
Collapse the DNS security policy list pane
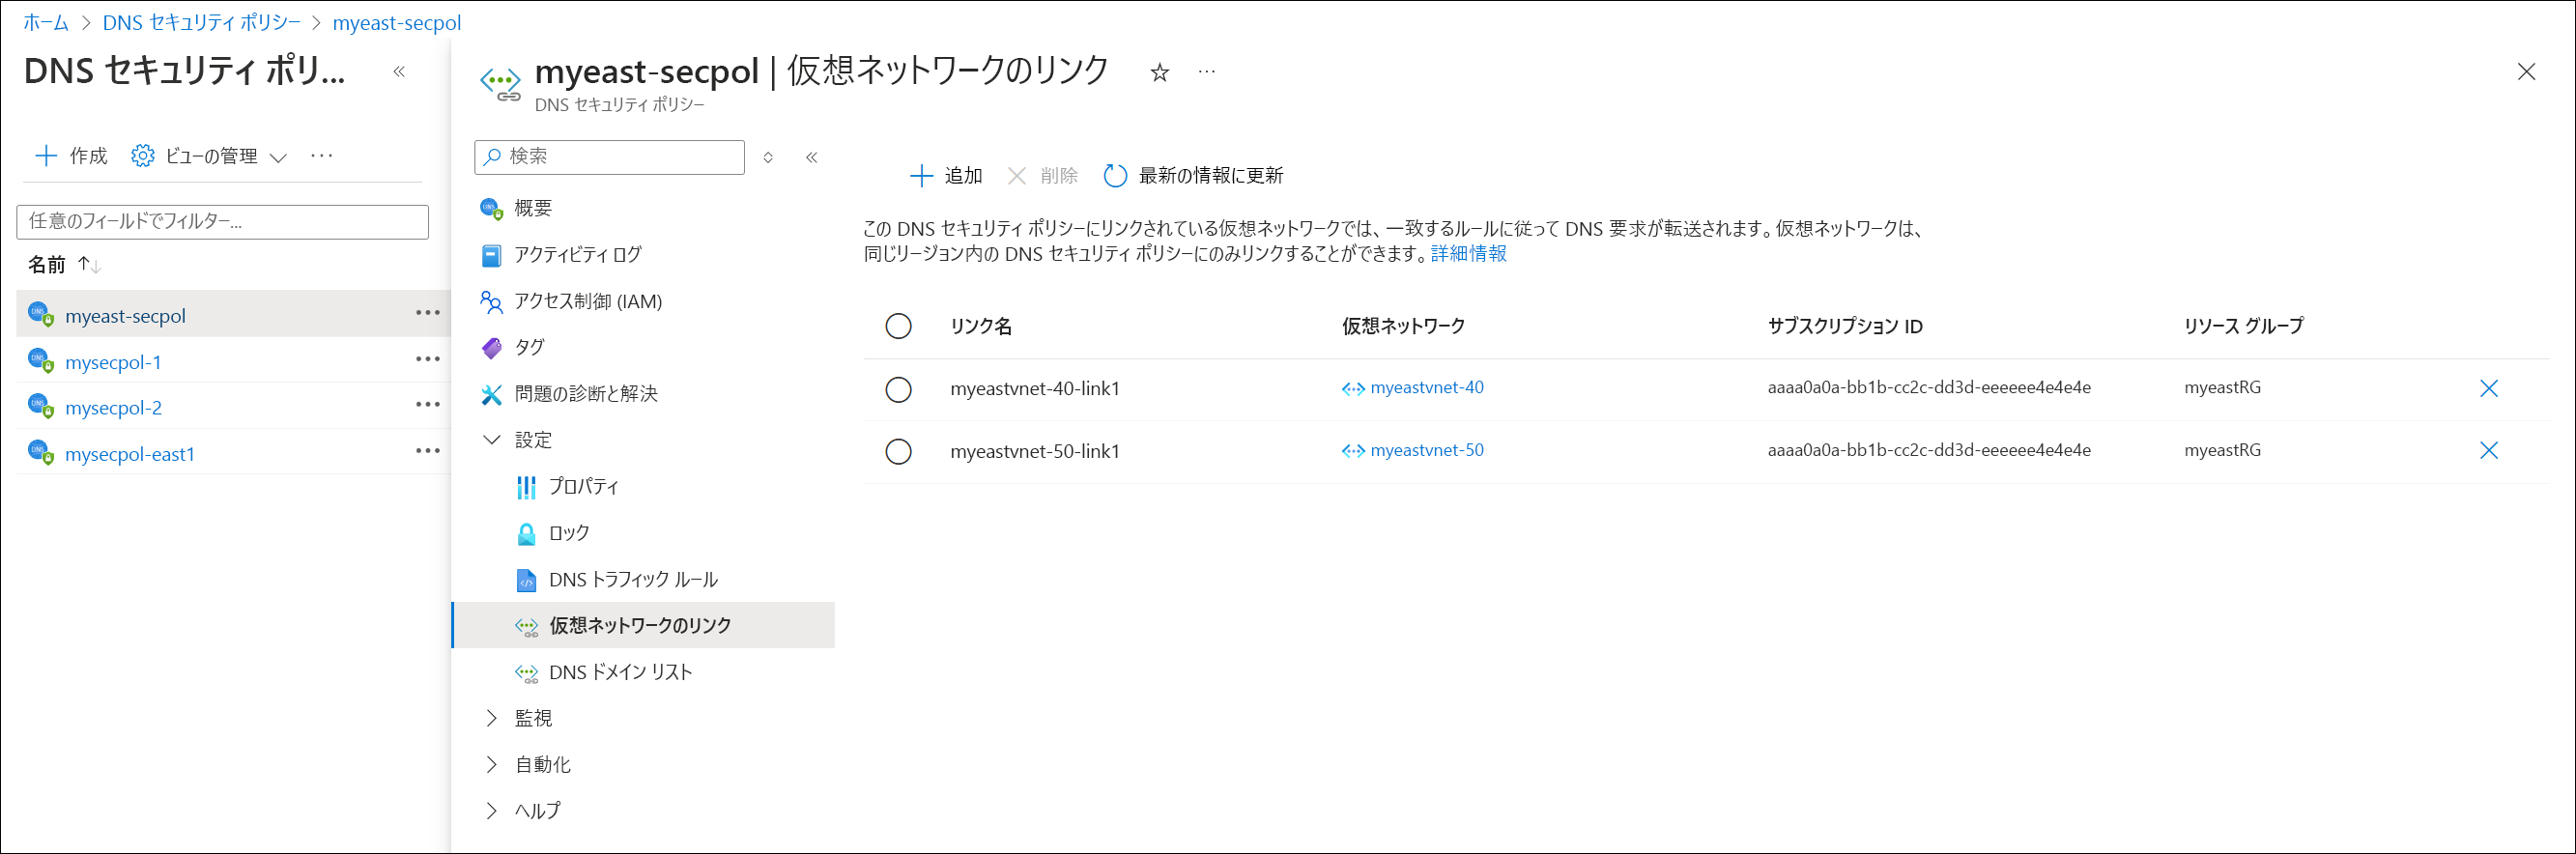(x=399, y=71)
